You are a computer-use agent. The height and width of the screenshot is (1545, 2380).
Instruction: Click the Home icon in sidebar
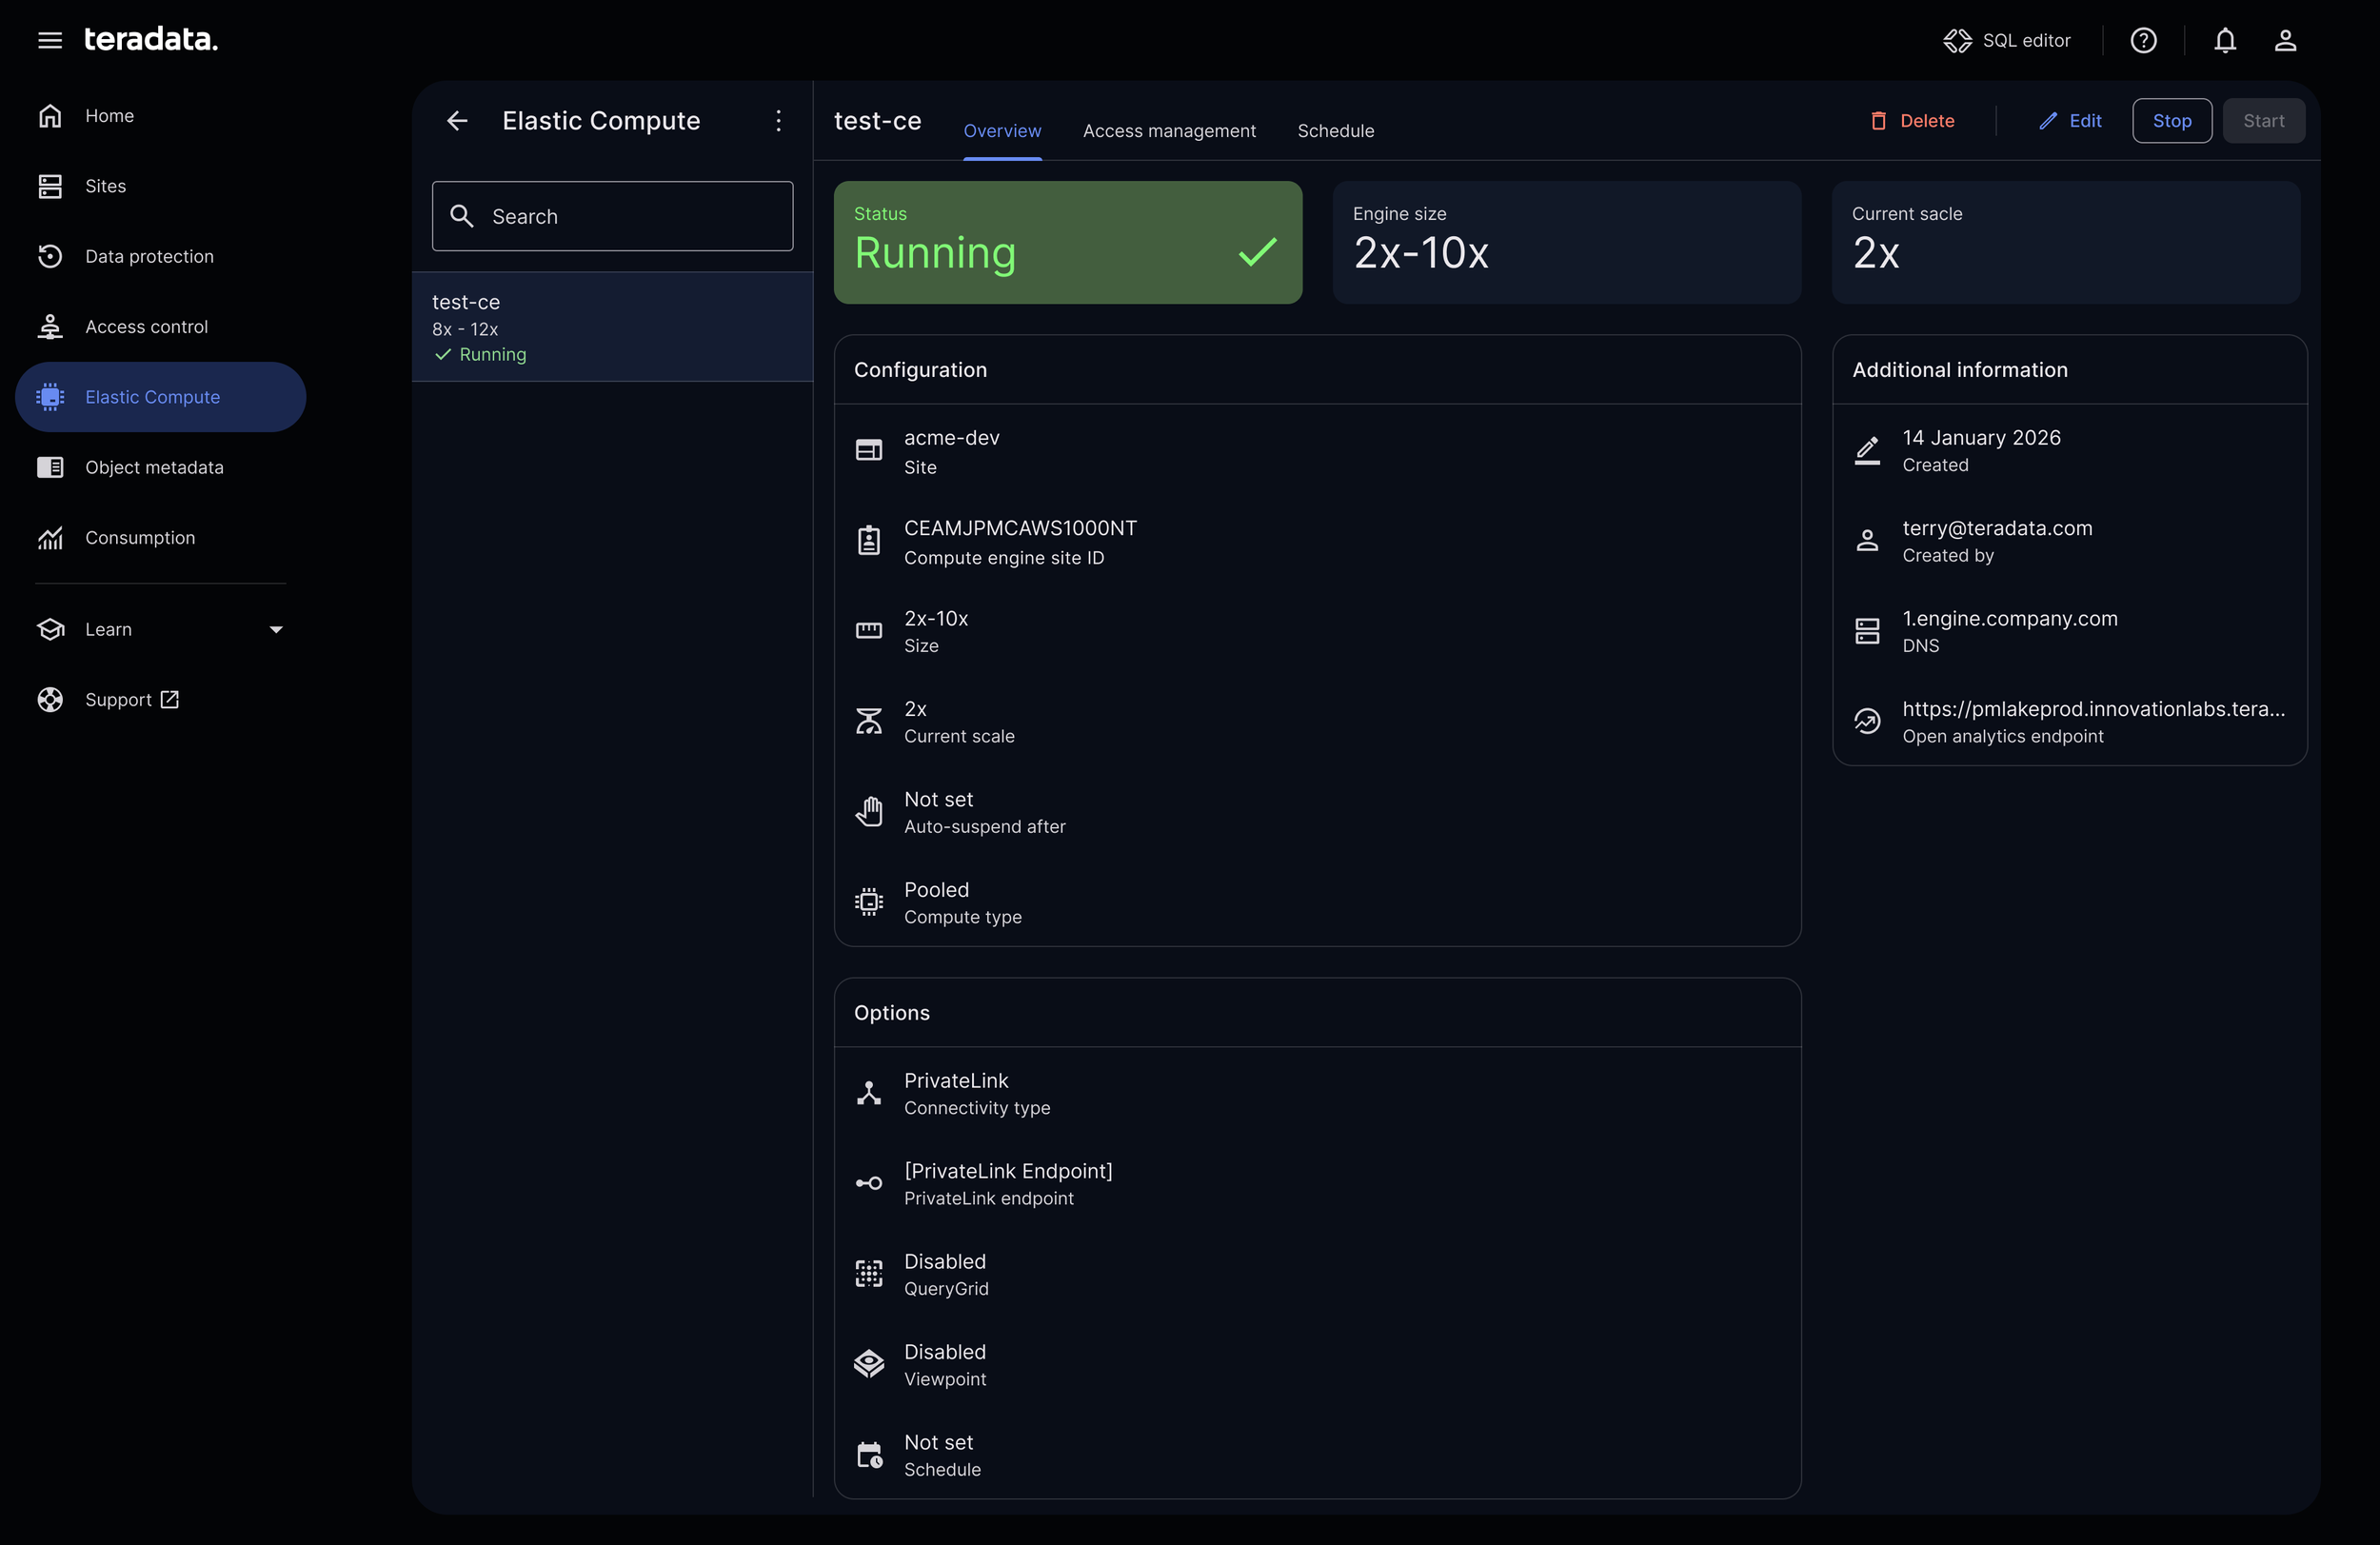point(50,116)
